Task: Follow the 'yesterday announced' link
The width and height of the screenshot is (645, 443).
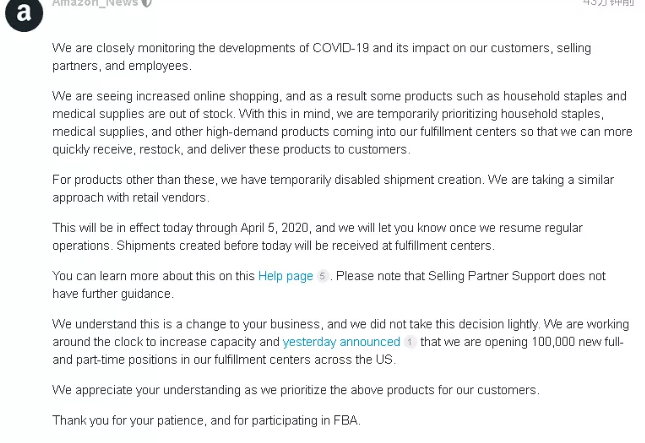Action: (x=341, y=342)
